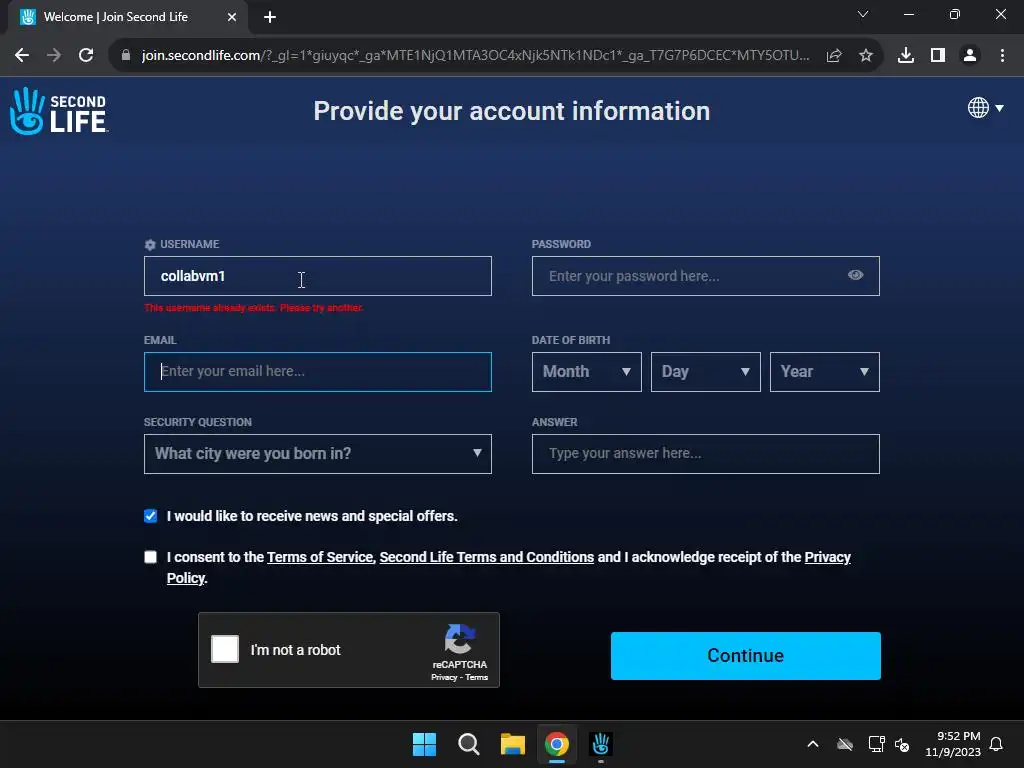This screenshot has width=1024, height=768.
Task: Click the OneDrive cloud tray icon
Action: coord(844,744)
